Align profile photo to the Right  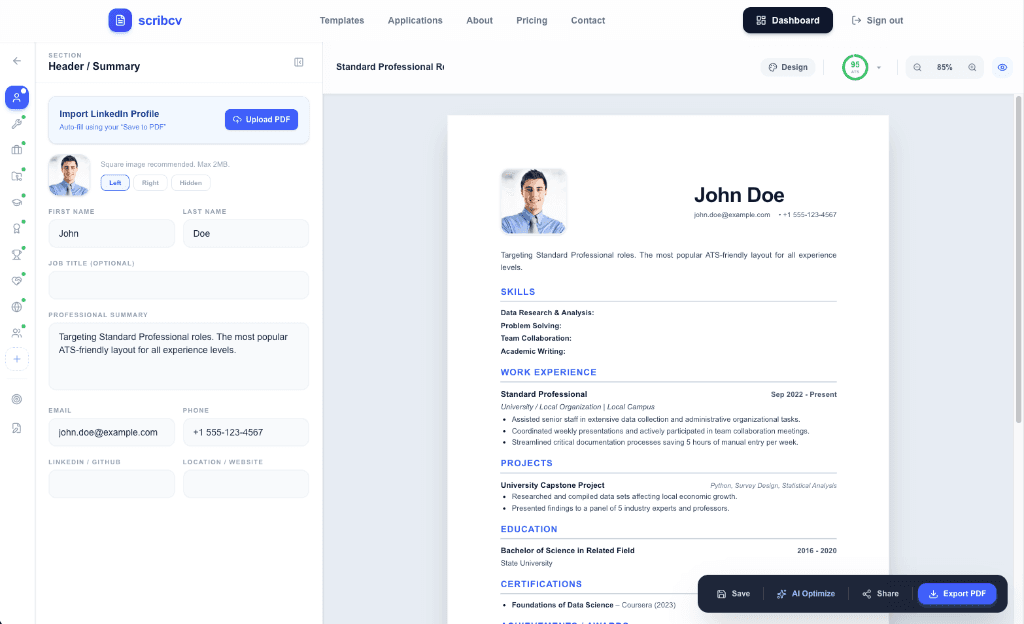point(150,183)
